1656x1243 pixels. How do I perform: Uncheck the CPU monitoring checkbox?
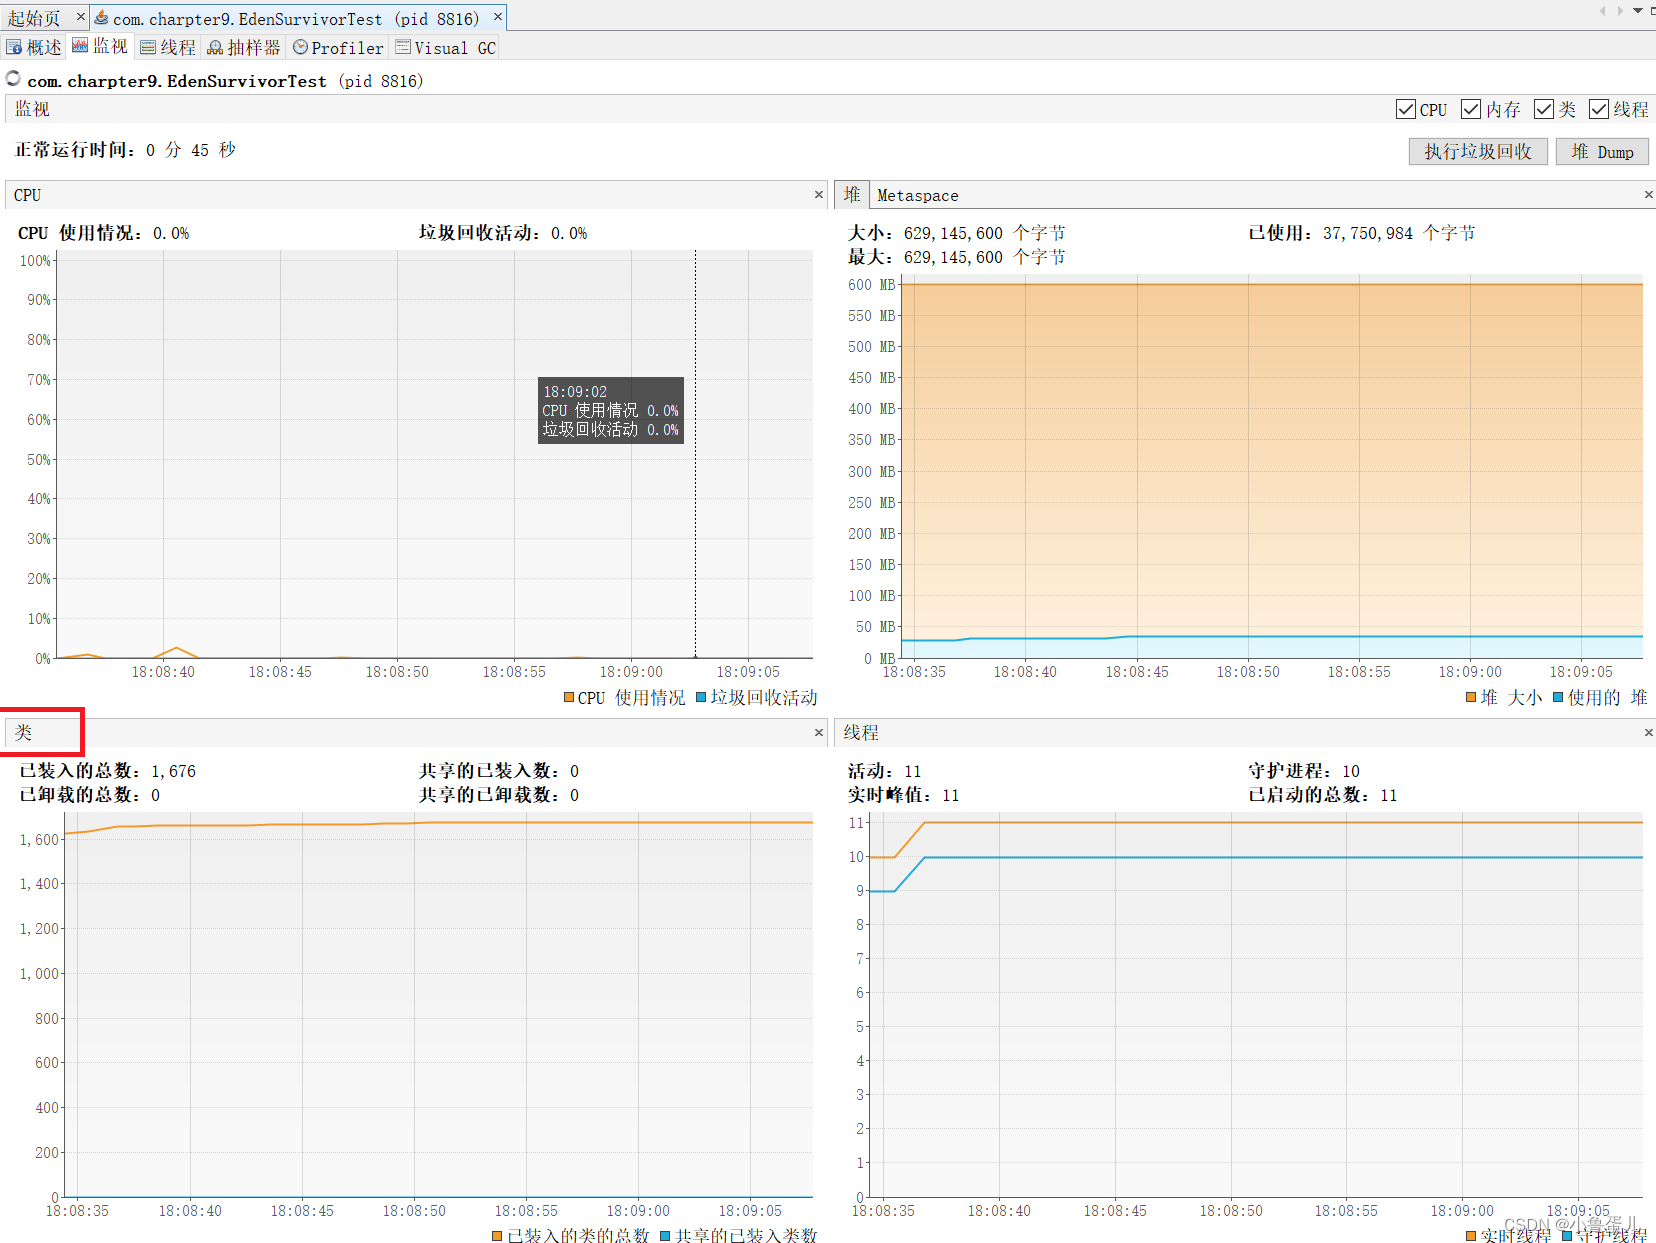point(1404,109)
